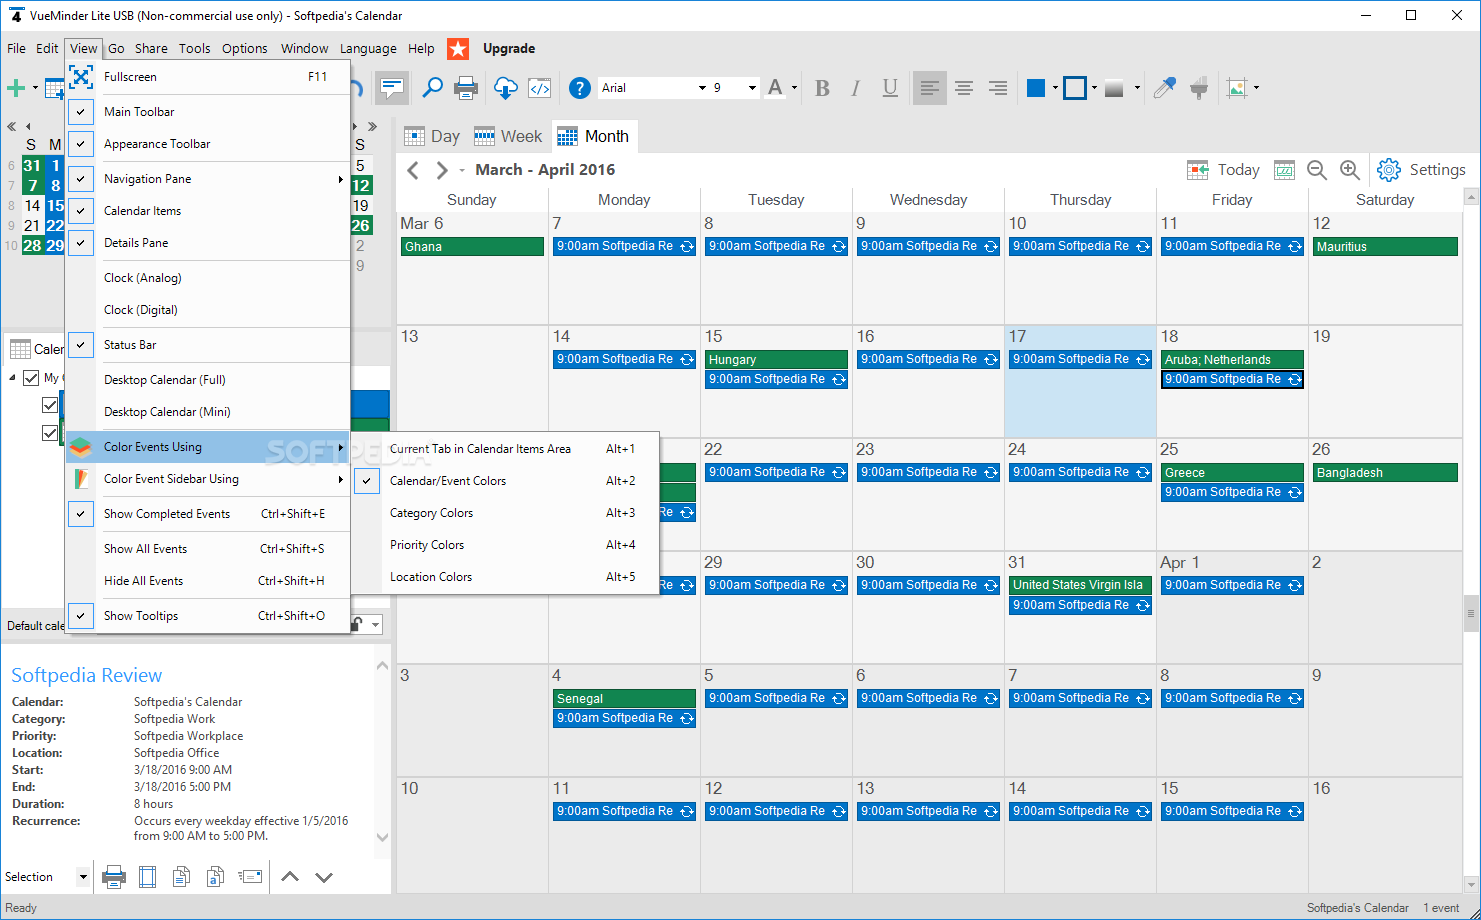Align text left
Image resolution: width=1481 pixels, height=920 pixels.
929,88
